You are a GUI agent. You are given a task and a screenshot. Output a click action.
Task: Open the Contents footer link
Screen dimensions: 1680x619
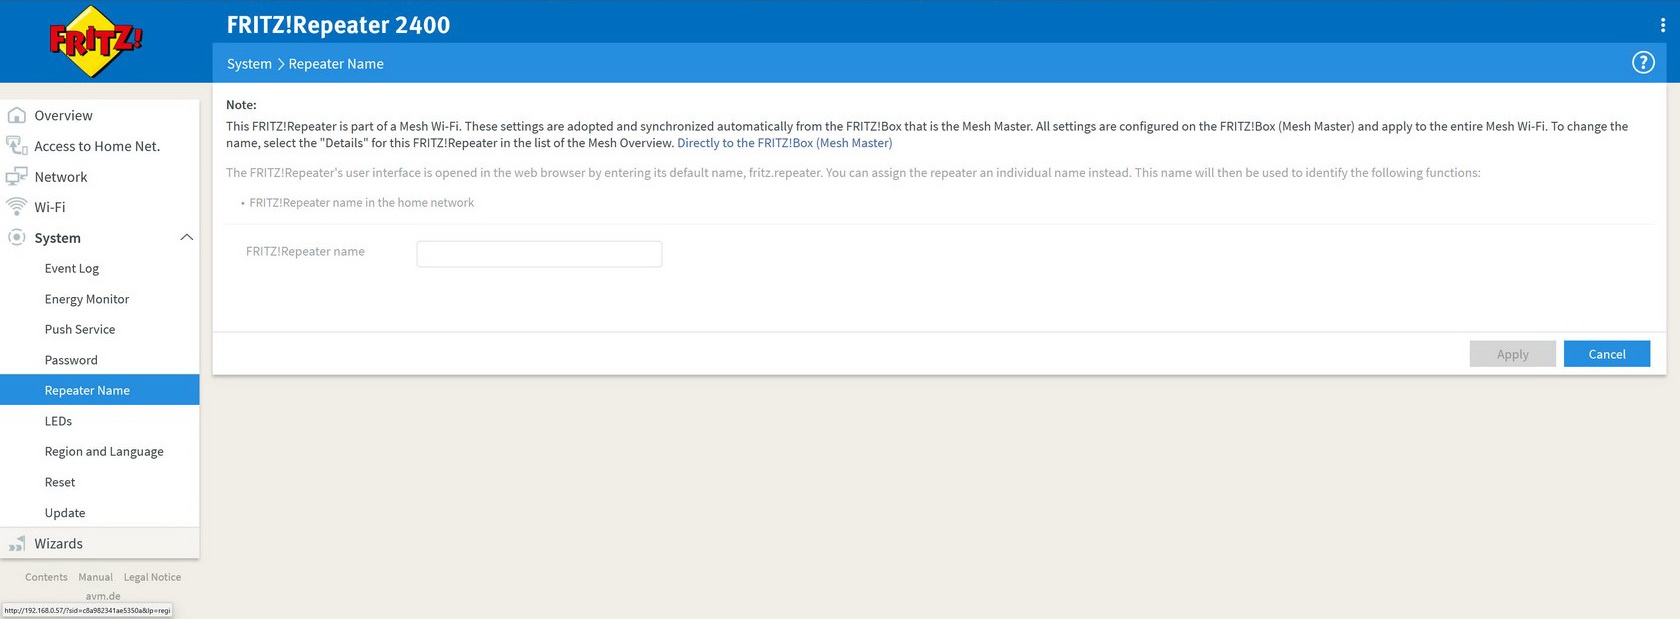(x=46, y=577)
